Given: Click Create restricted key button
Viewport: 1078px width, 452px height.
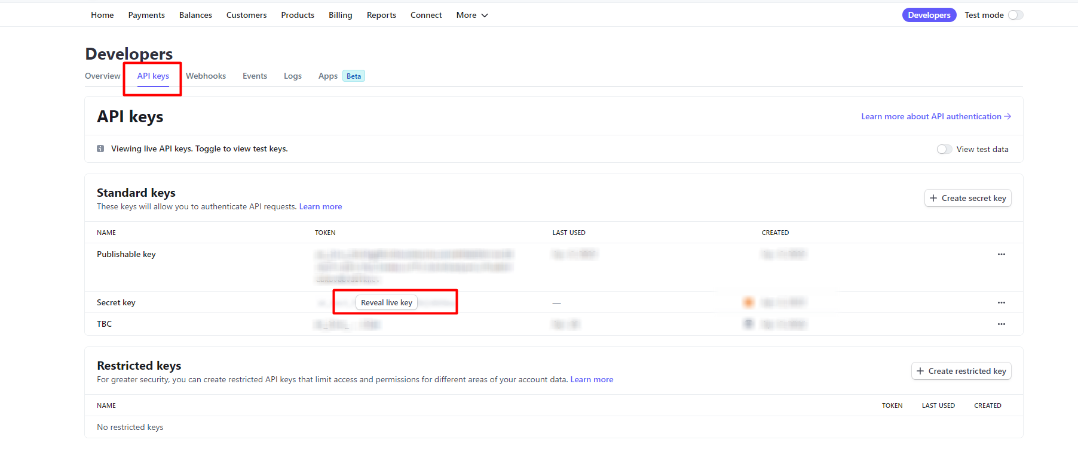Looking at the screenshot, I should [x=961, y=371].
